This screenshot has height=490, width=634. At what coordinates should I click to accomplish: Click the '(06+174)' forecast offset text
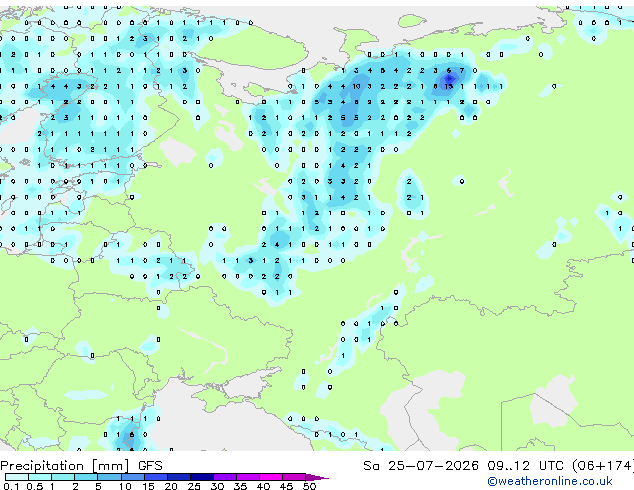[603, 466]
